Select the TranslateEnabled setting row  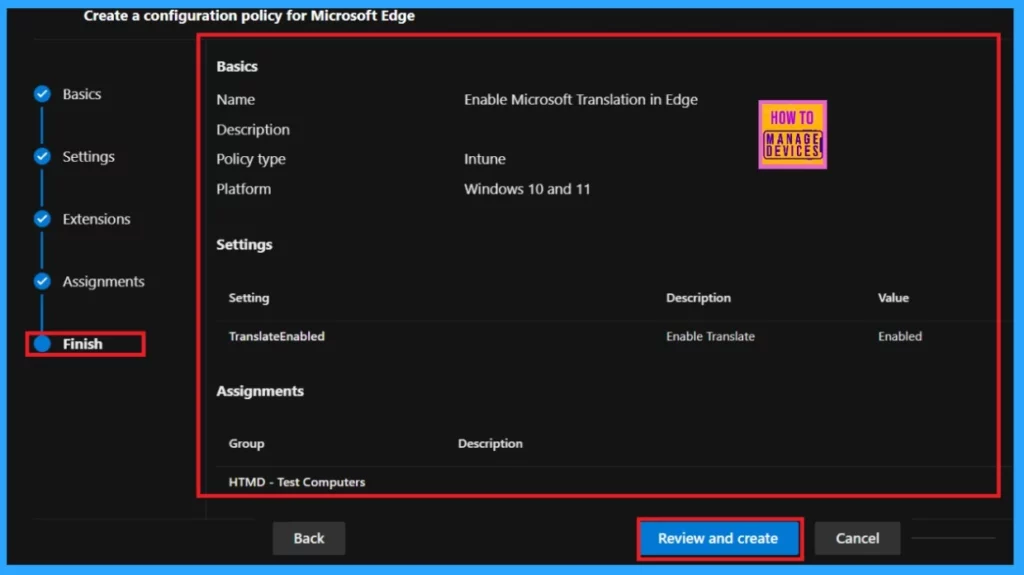[x=606, y=337]
